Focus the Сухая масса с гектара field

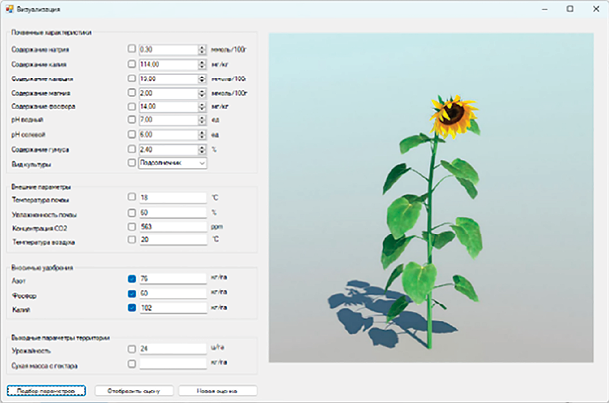[x=171, y=365]
